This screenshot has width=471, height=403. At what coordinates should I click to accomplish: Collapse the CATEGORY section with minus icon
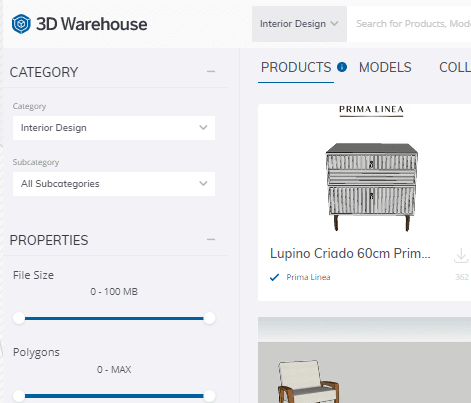coord(211,71)
